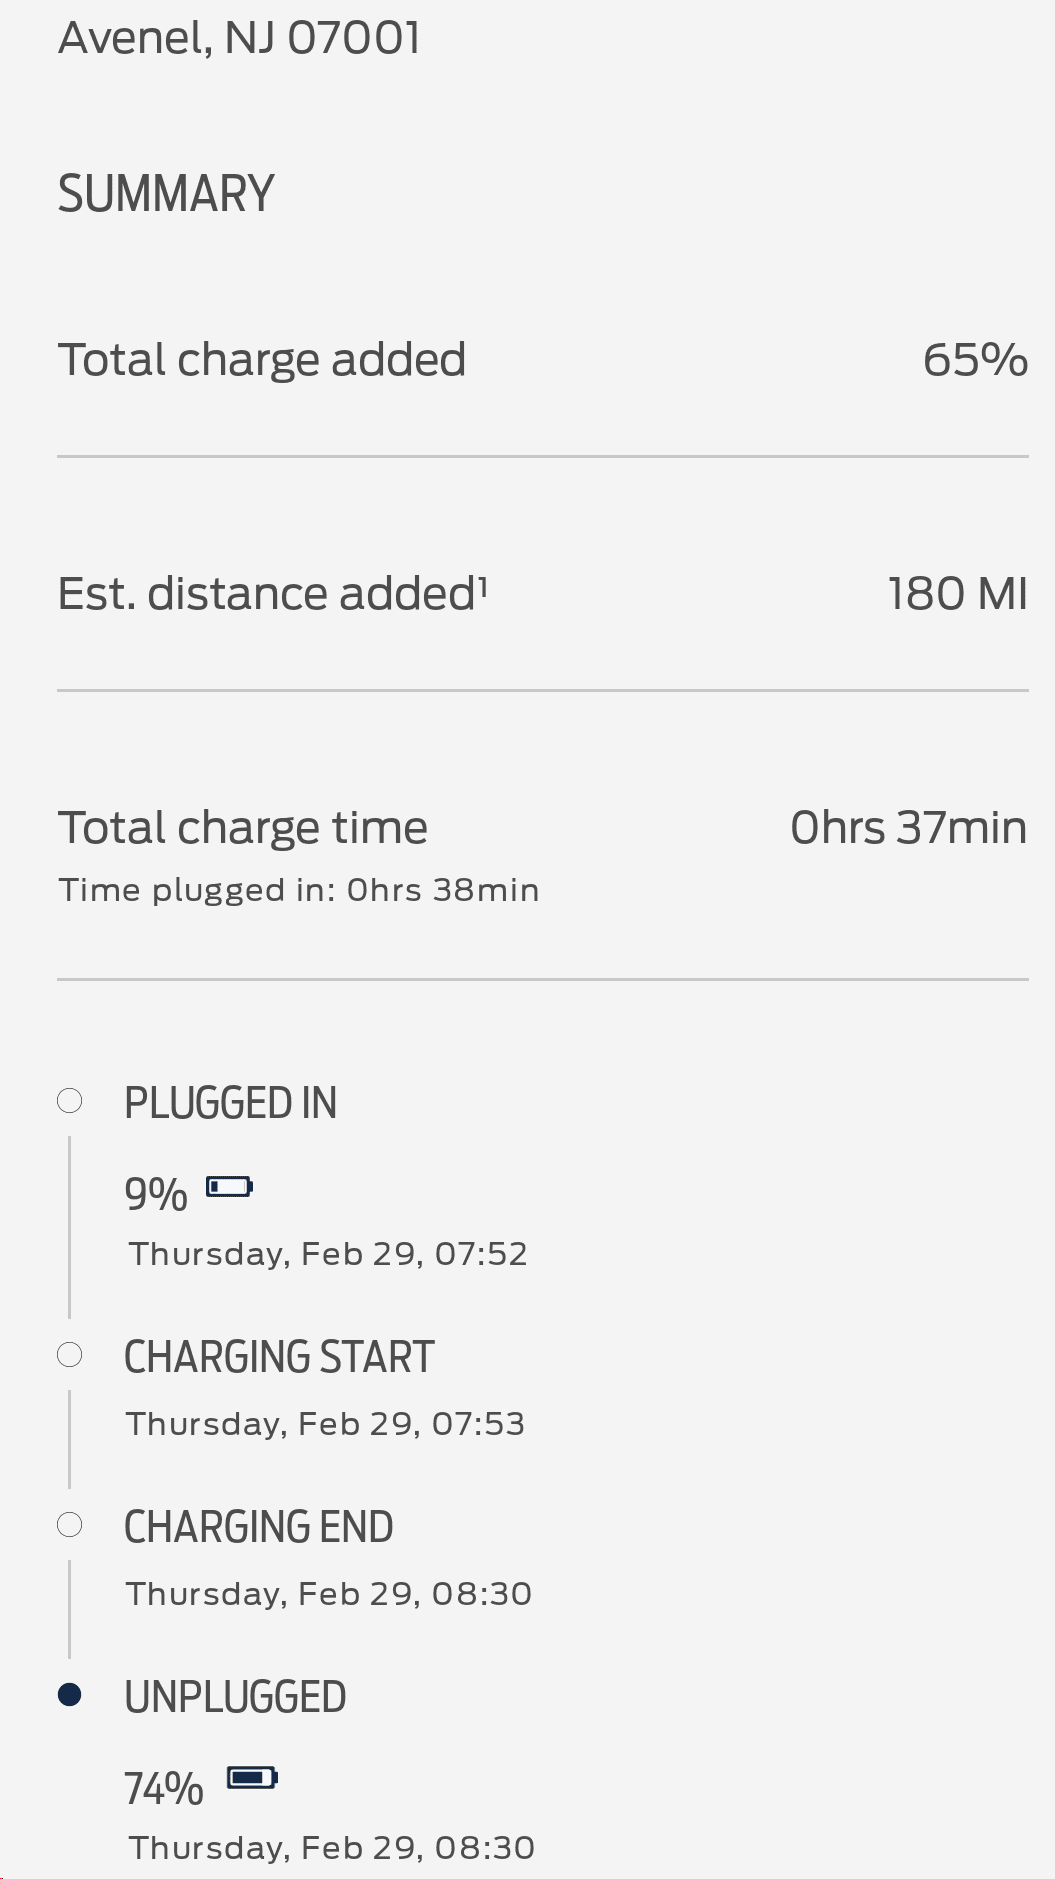Tap the Time plugged in subtext
The image size is (1055, 1879).
tap(299, 890)
